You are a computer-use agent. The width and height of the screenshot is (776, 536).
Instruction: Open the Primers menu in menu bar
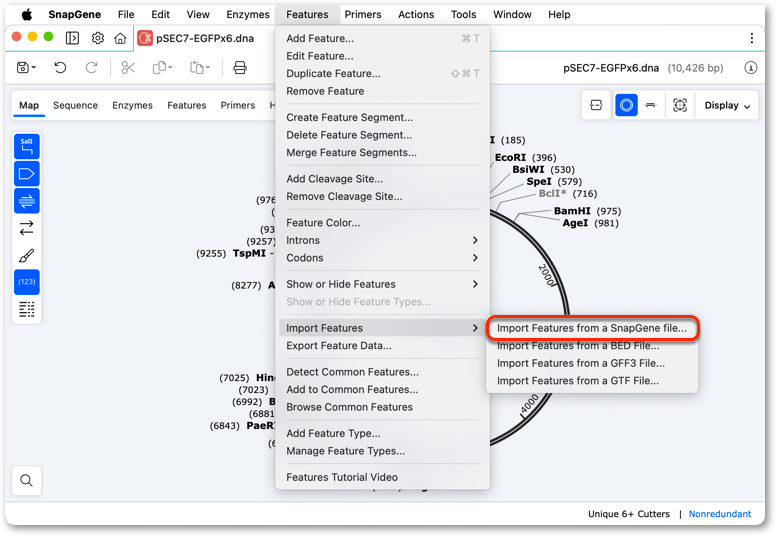coord(363,14)
